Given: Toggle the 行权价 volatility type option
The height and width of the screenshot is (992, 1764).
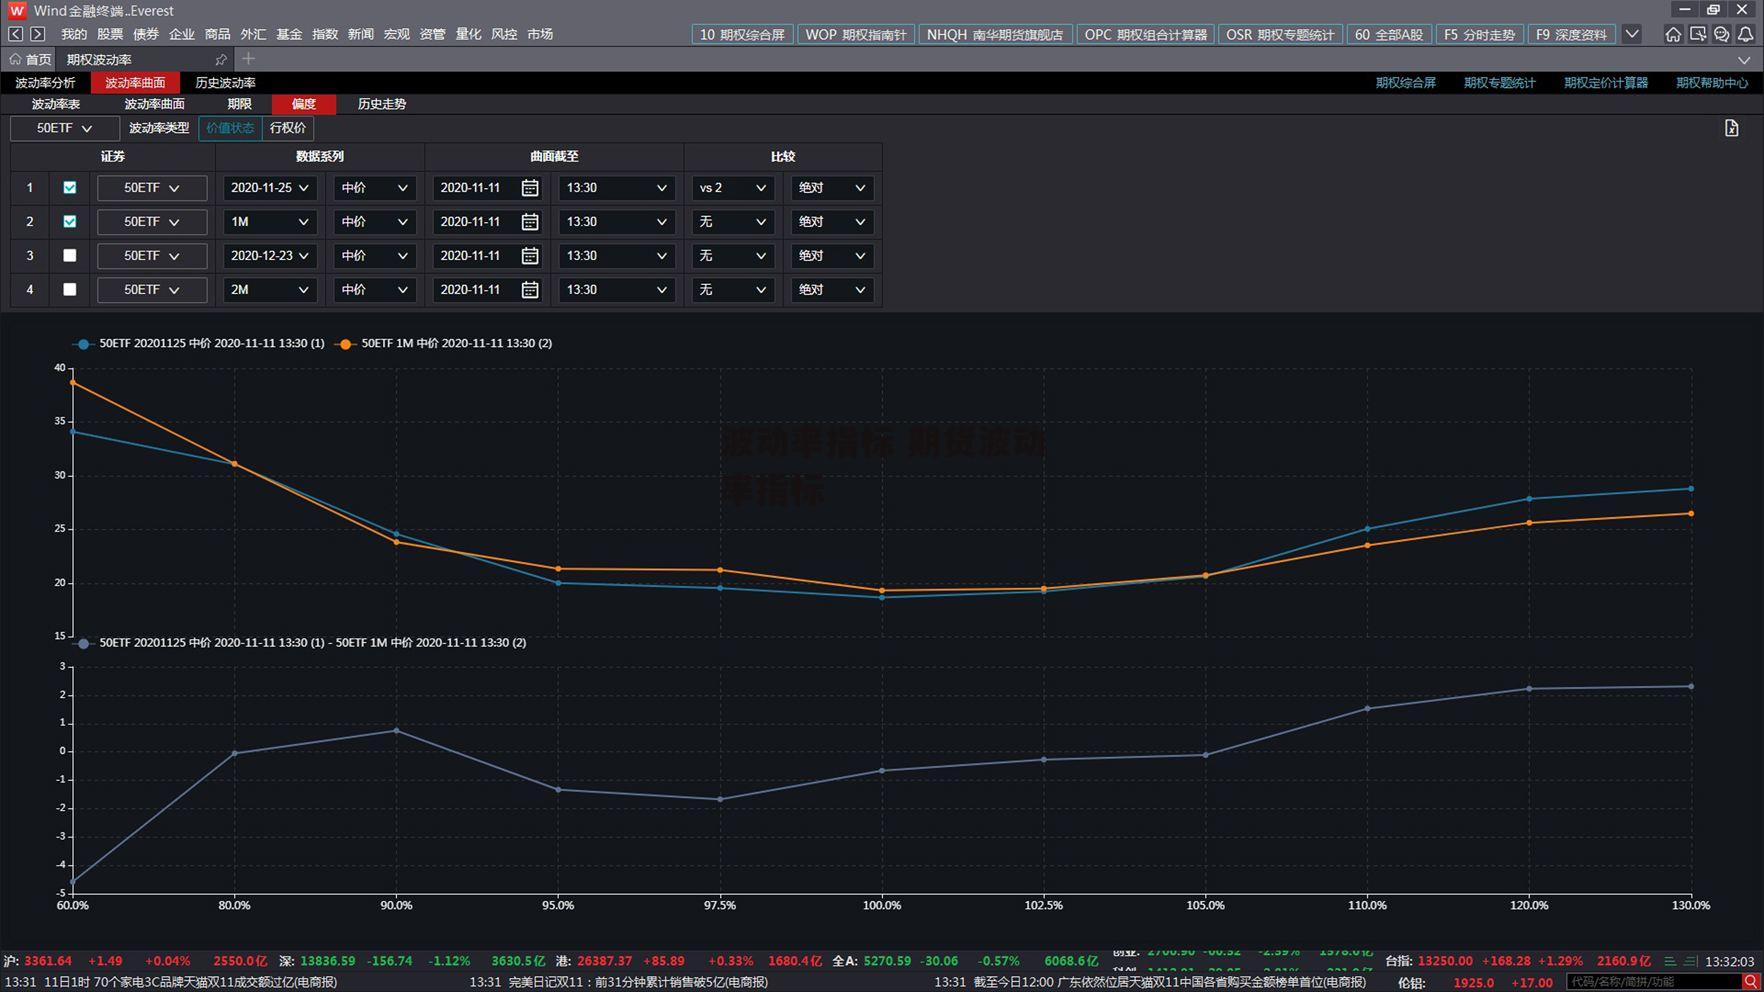Looking at the screenshot, I should [288, 128].
